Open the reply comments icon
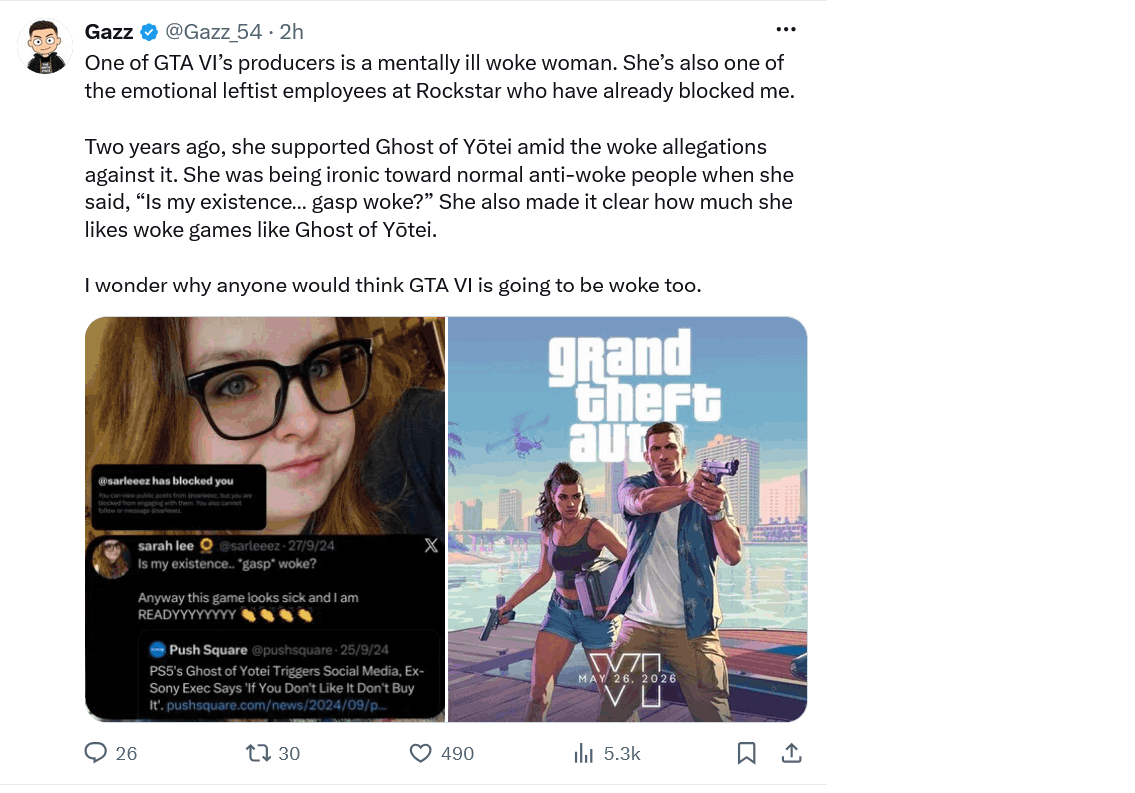Viewport: 1135px width, 793px height. [x=96, y=753]
